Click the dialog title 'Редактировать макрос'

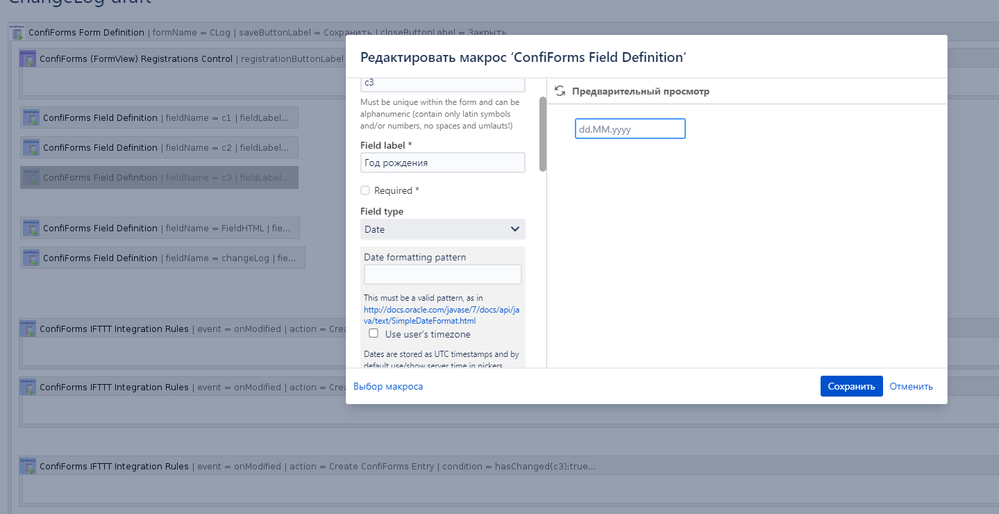point(523,57)
